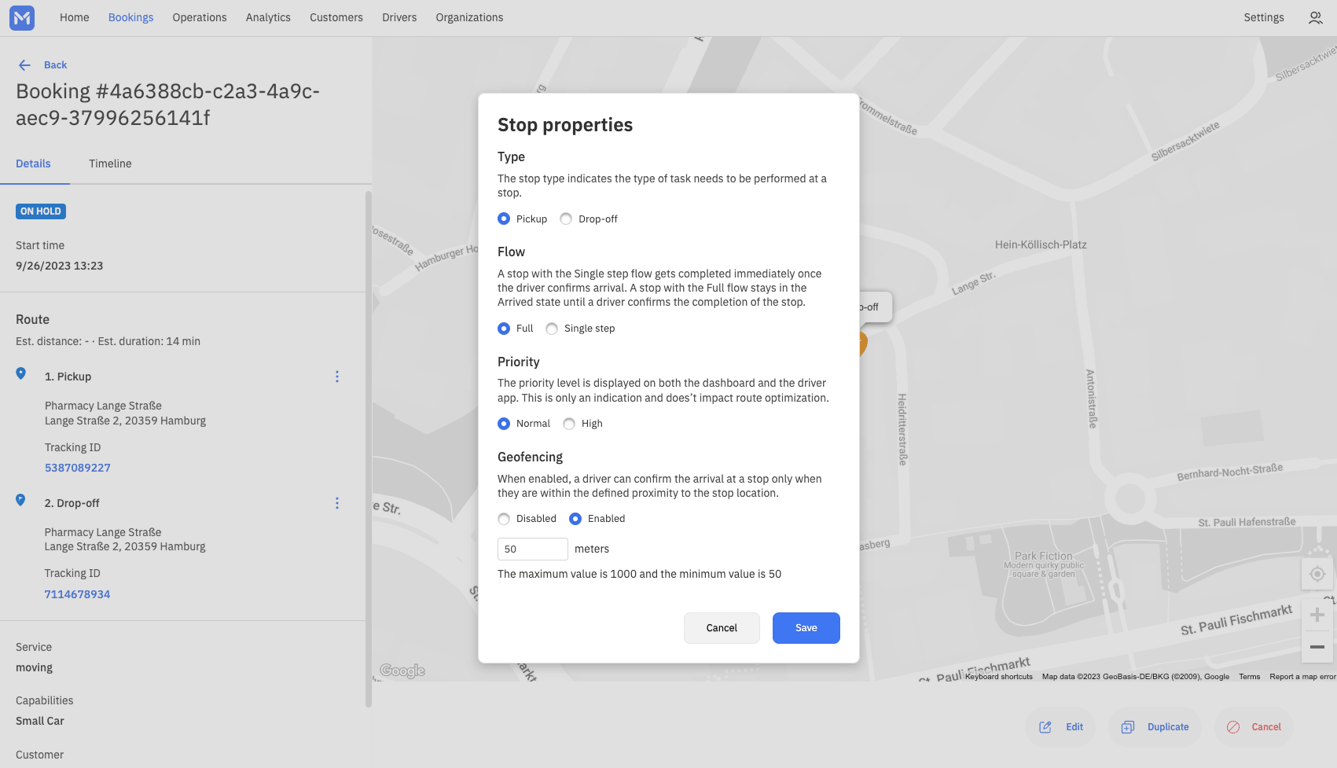Screen dimensions: 1337x768
Task: Click the '2. Drop-off' stop title
Action: click(72, 503)
